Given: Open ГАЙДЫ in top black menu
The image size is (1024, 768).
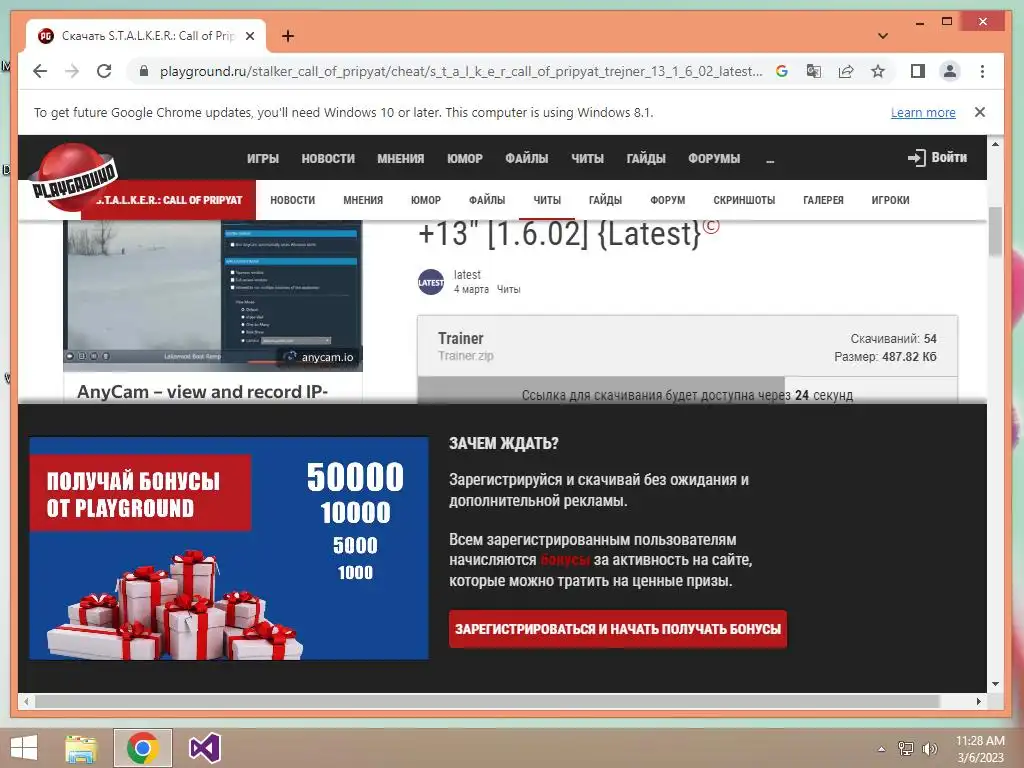Looking at the screenshot, I should click(646, 159).
